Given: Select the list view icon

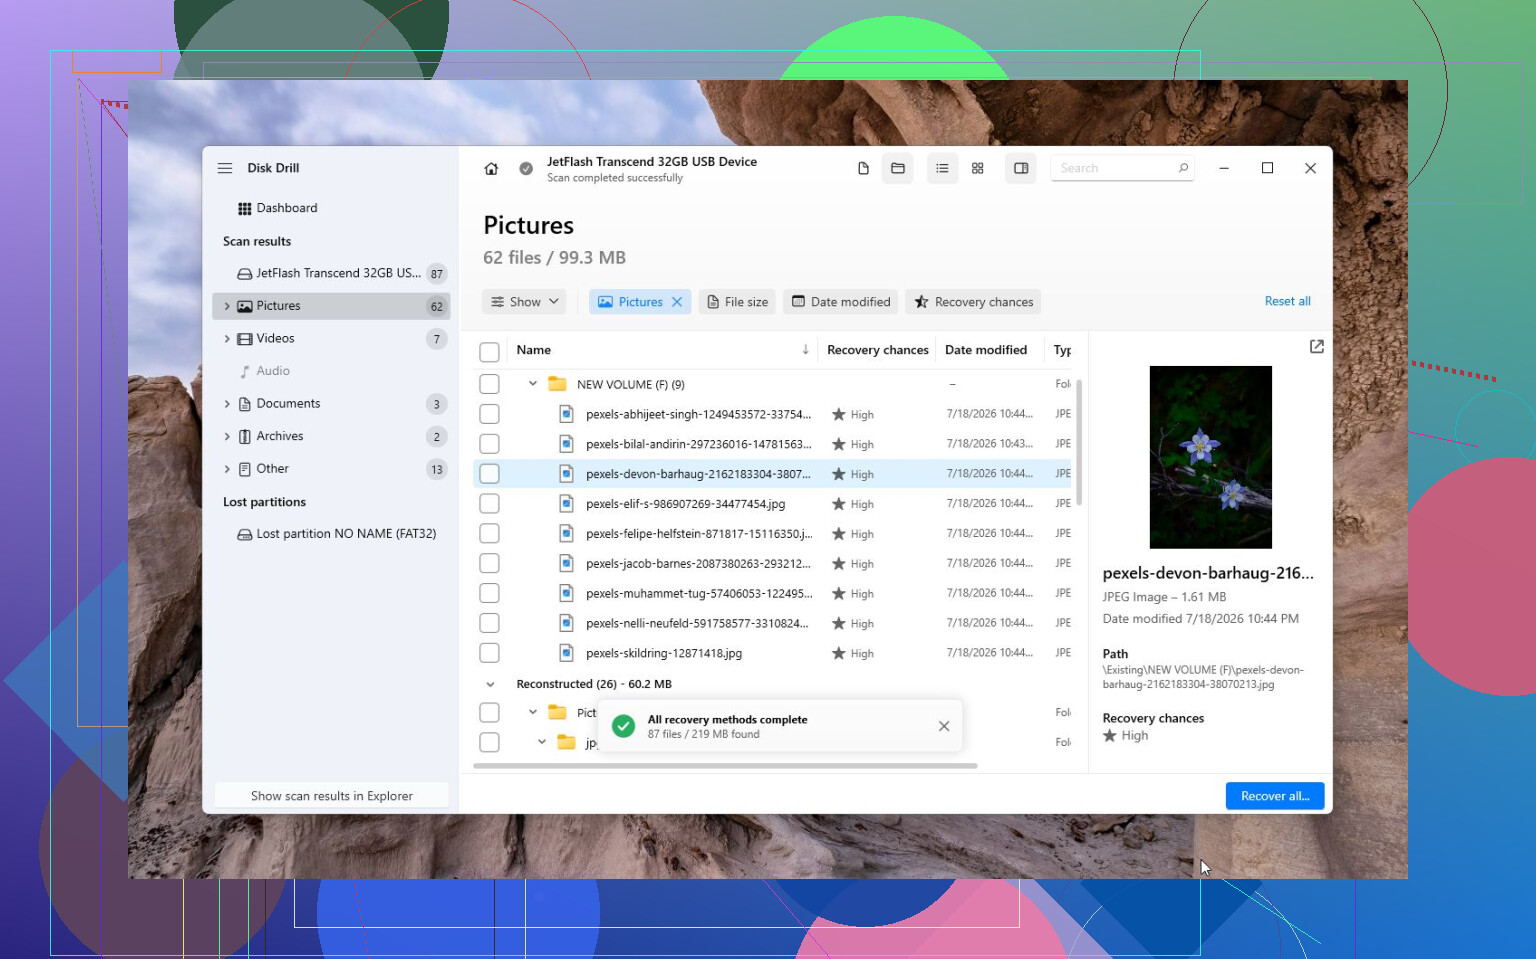Looking at the screenshot, I should coord(942,168).
